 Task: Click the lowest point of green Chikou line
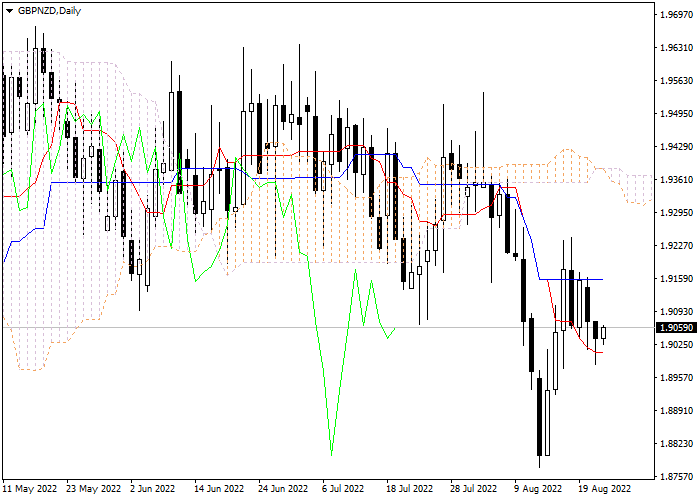tap(331, 454)
